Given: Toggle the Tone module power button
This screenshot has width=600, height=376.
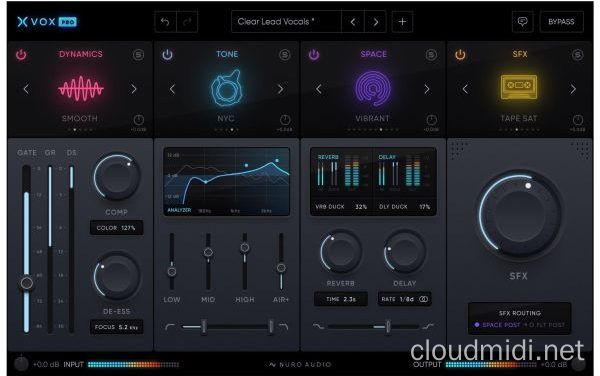Looking at the screenshot, I should [167, 55].
